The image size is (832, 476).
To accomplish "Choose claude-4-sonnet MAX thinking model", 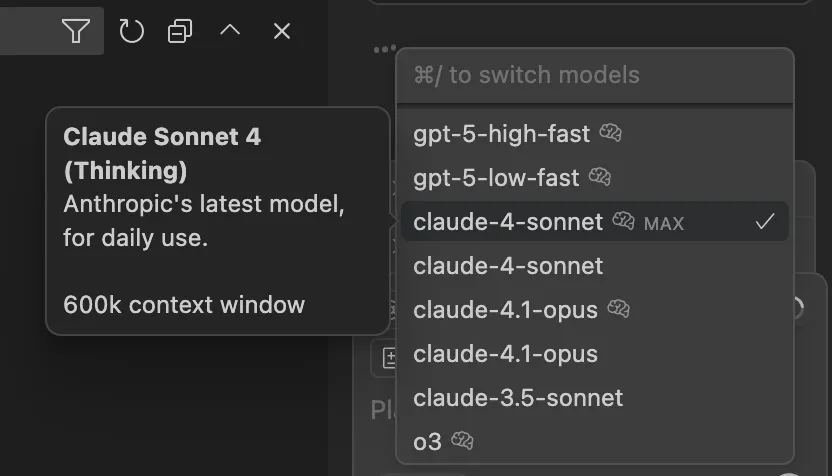I will 508,222.
